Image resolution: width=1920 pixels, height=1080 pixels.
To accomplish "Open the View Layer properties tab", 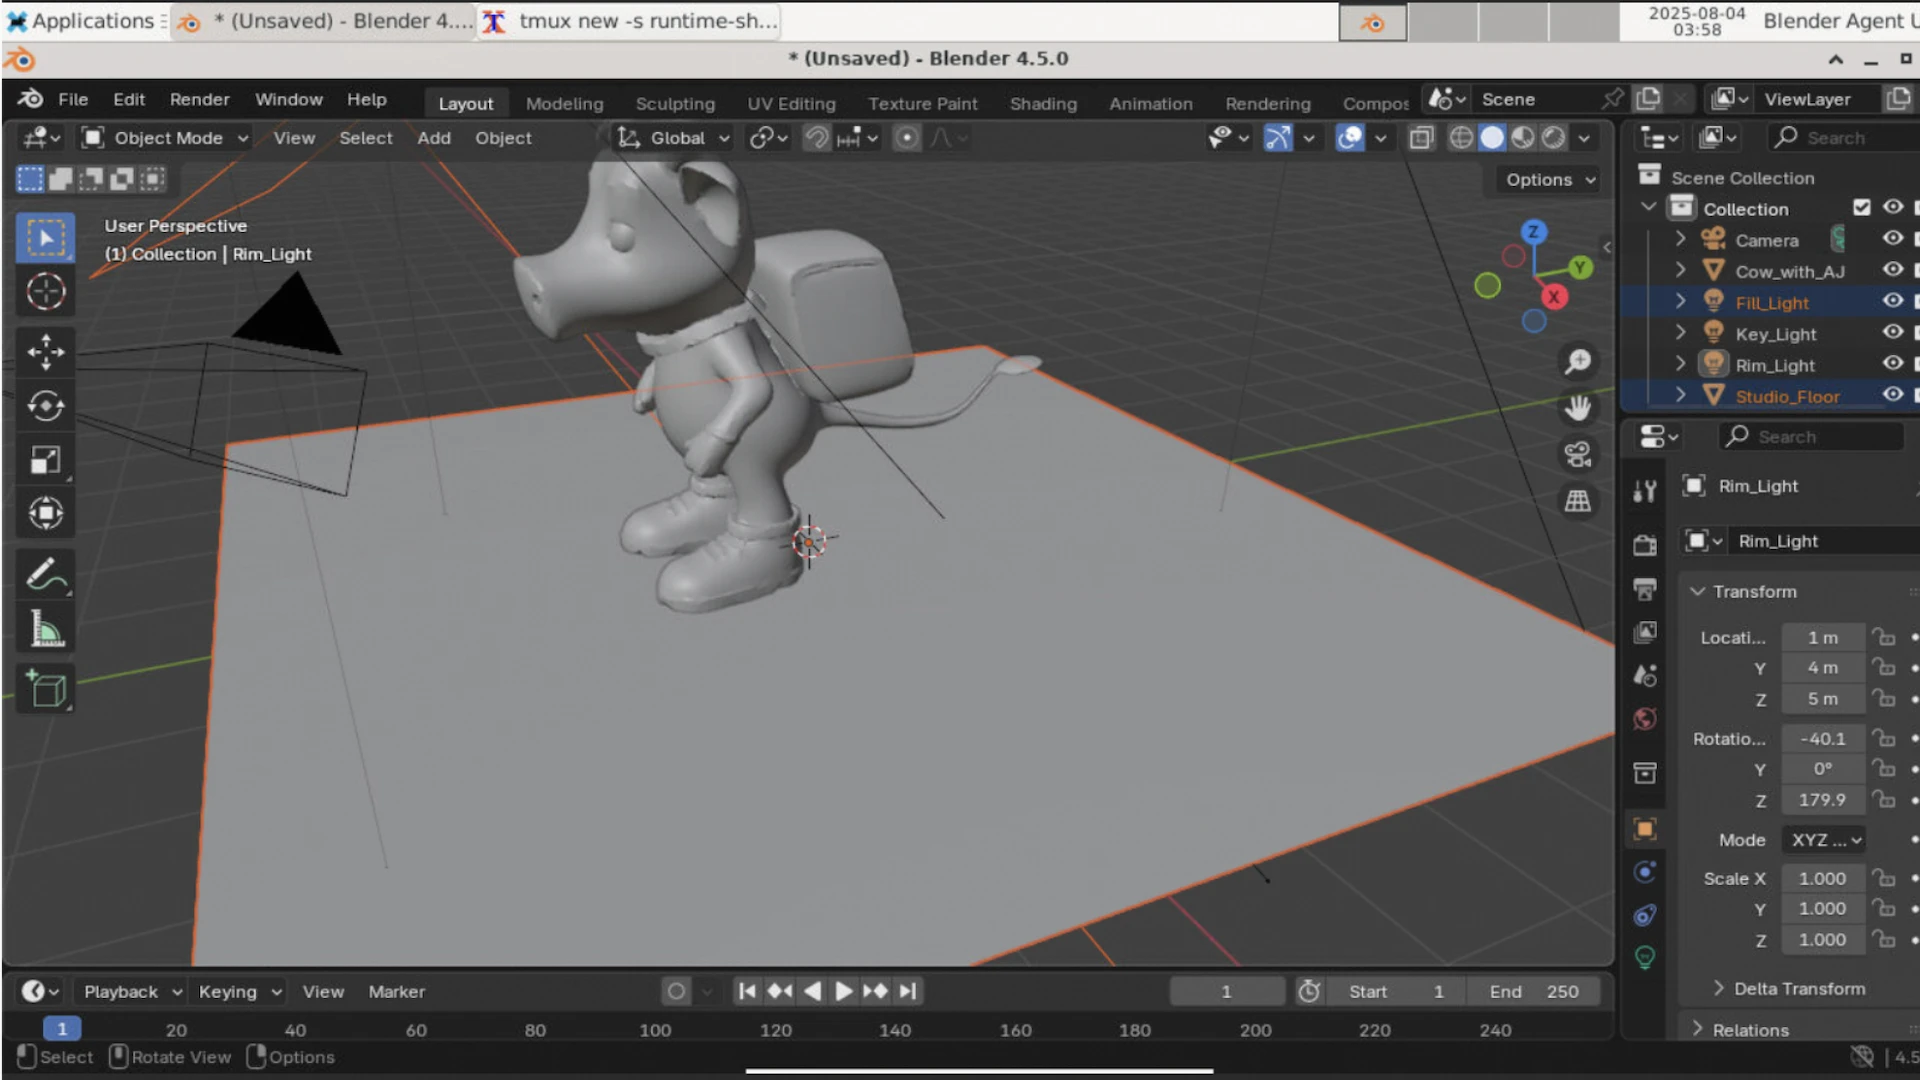I will (x=1645, y=632).
